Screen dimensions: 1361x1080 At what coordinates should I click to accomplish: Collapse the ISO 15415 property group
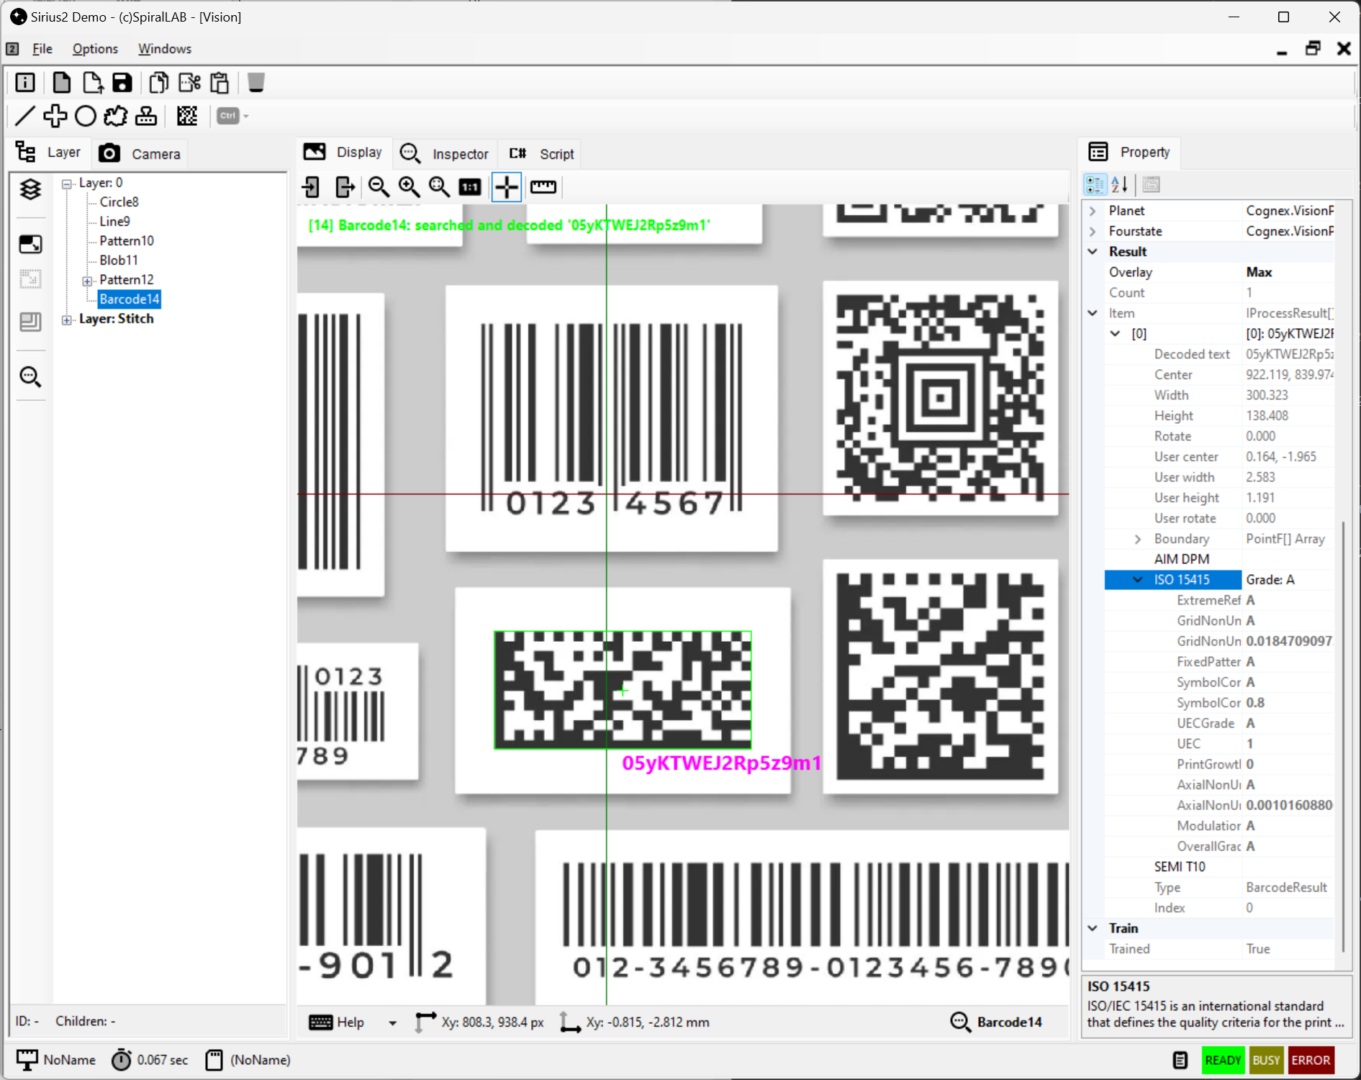point(1137,580)
